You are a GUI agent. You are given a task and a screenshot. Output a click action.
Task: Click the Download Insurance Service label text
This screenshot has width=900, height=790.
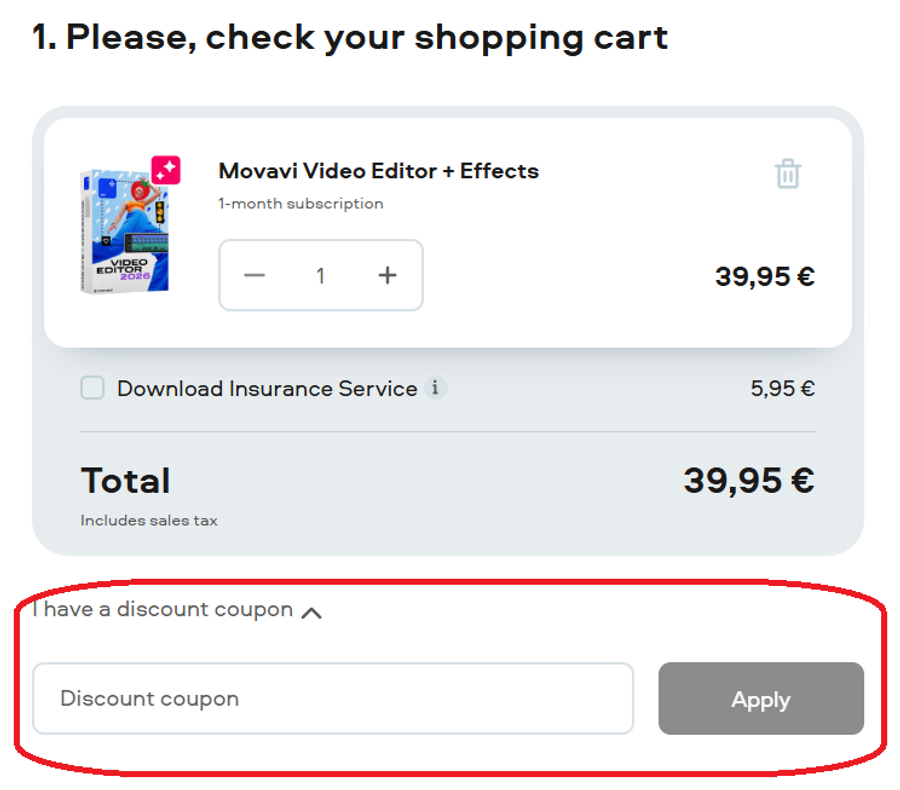pos(267,389)
